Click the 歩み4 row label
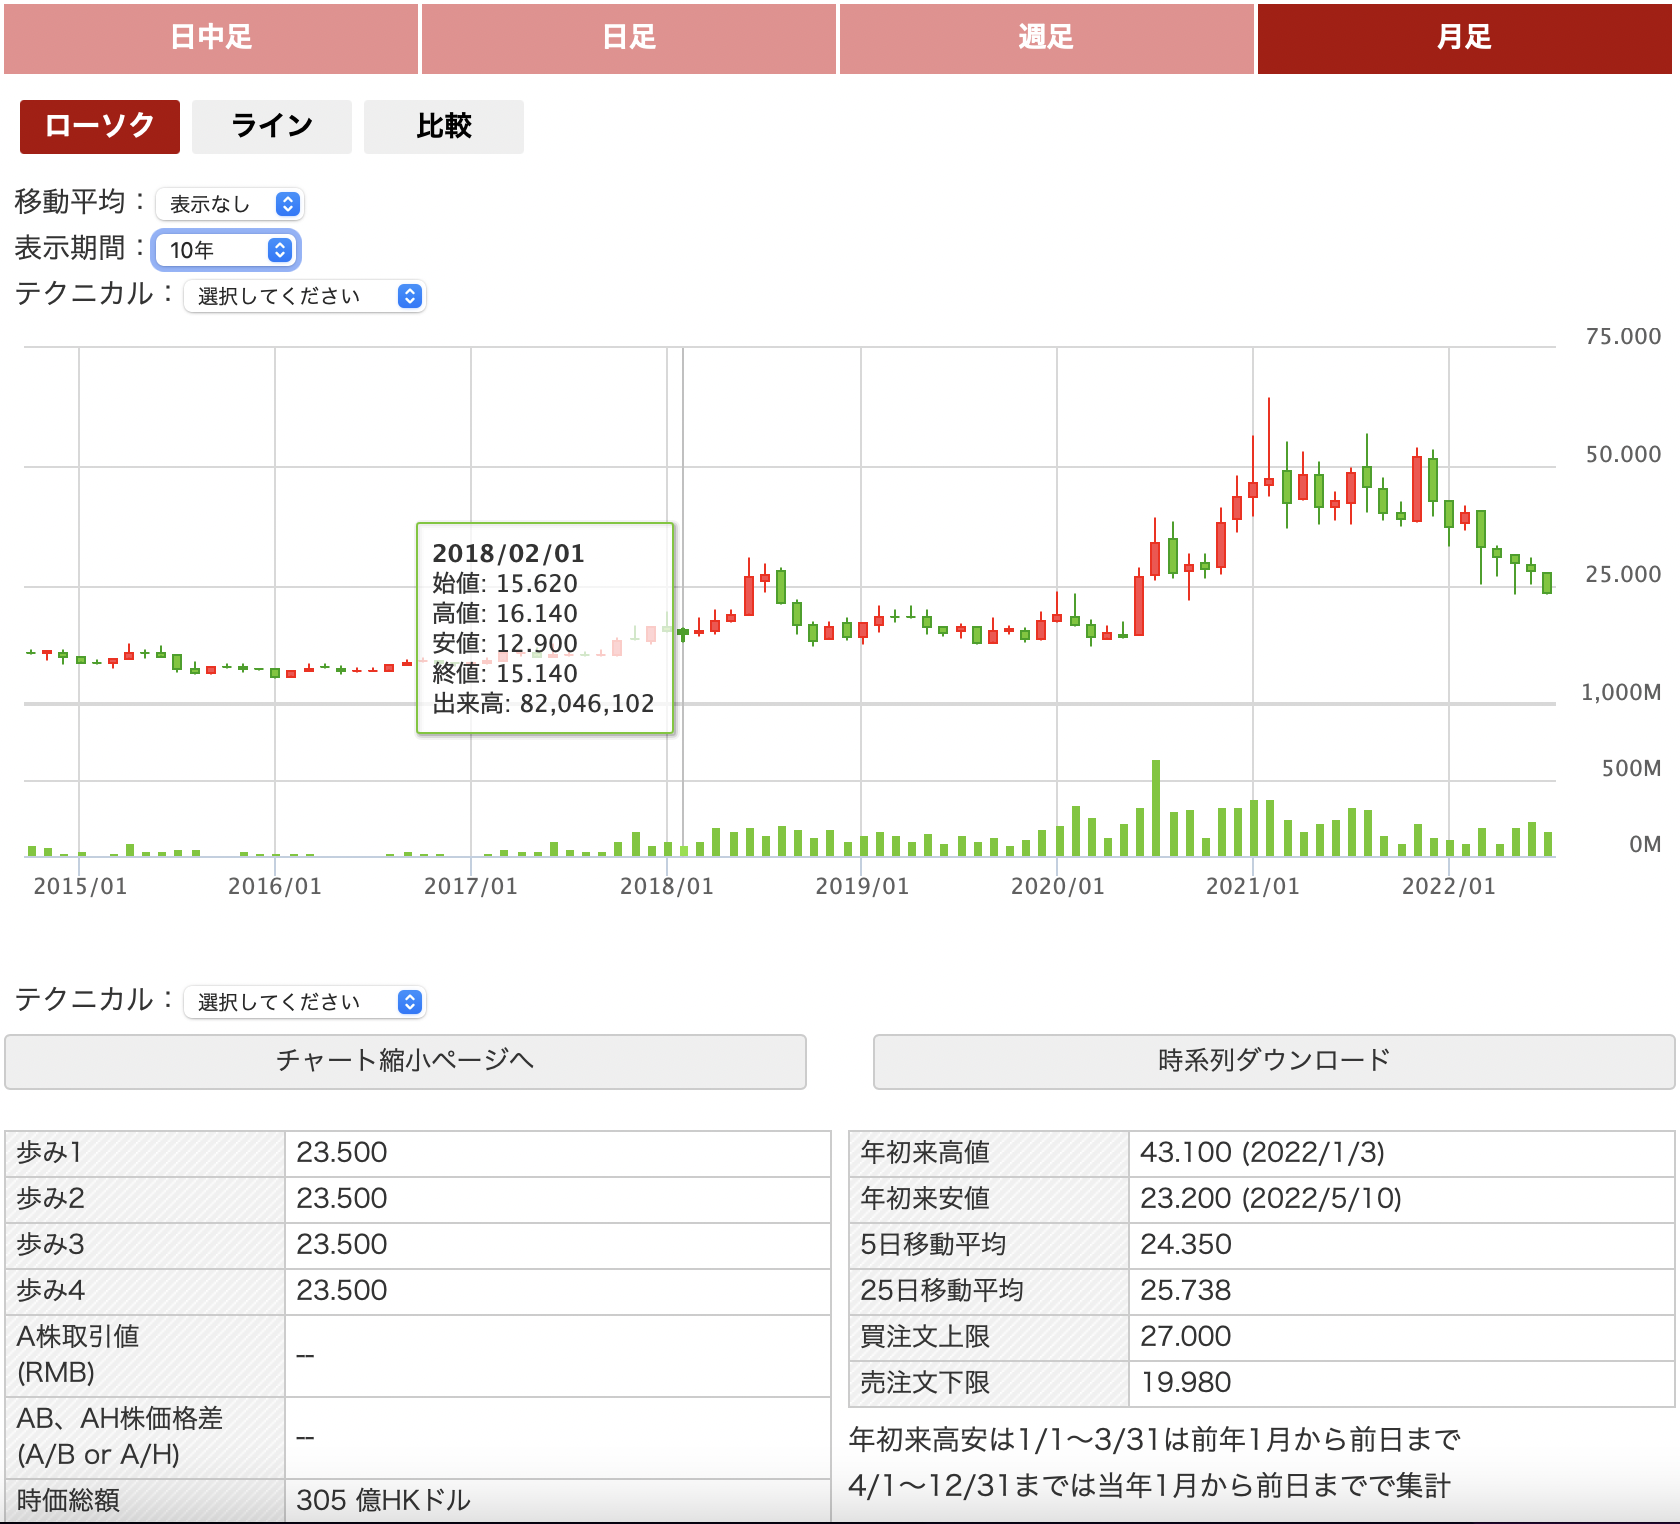This screenshot has height=1524, width=1680. [51, 1291]
